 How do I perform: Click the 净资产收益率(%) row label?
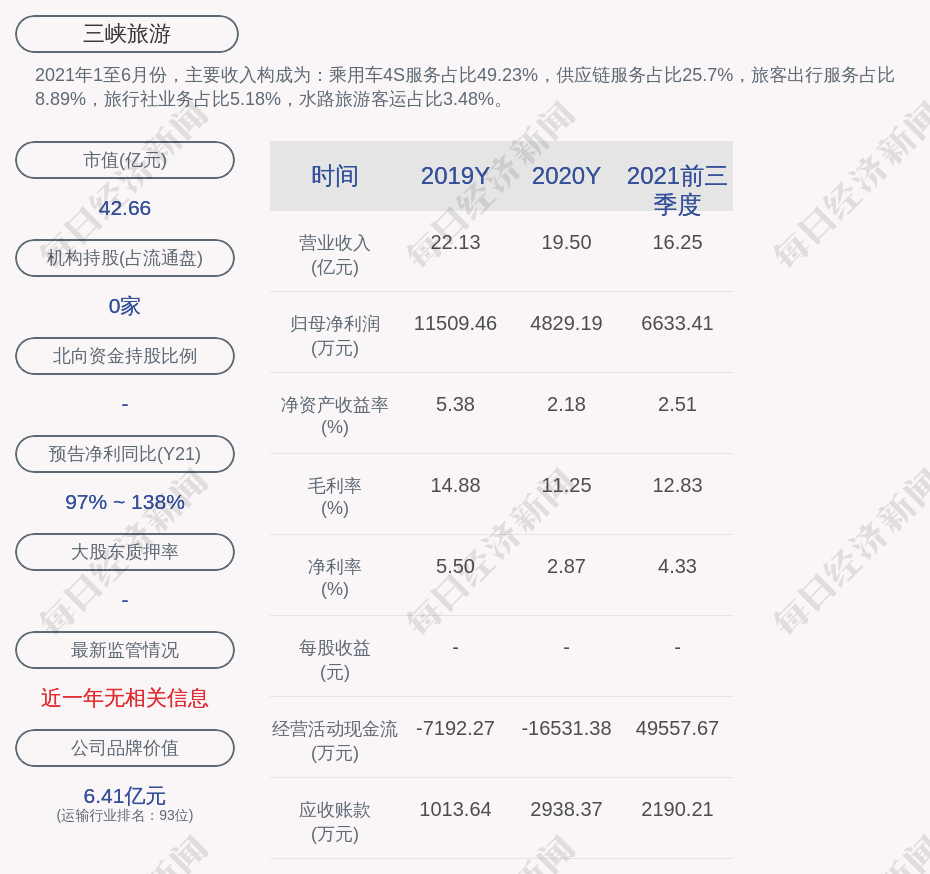click(x=335, y=416)
